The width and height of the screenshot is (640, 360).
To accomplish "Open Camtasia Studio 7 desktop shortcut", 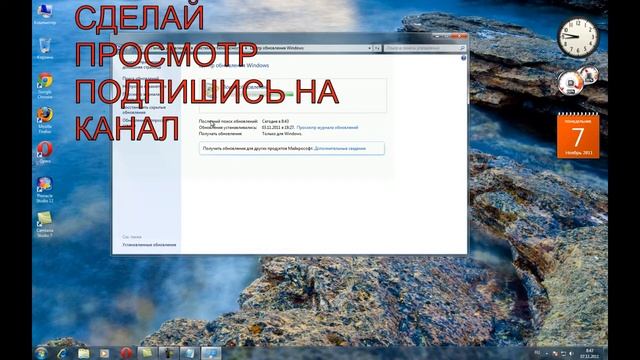I will click(x=45, y=224).
